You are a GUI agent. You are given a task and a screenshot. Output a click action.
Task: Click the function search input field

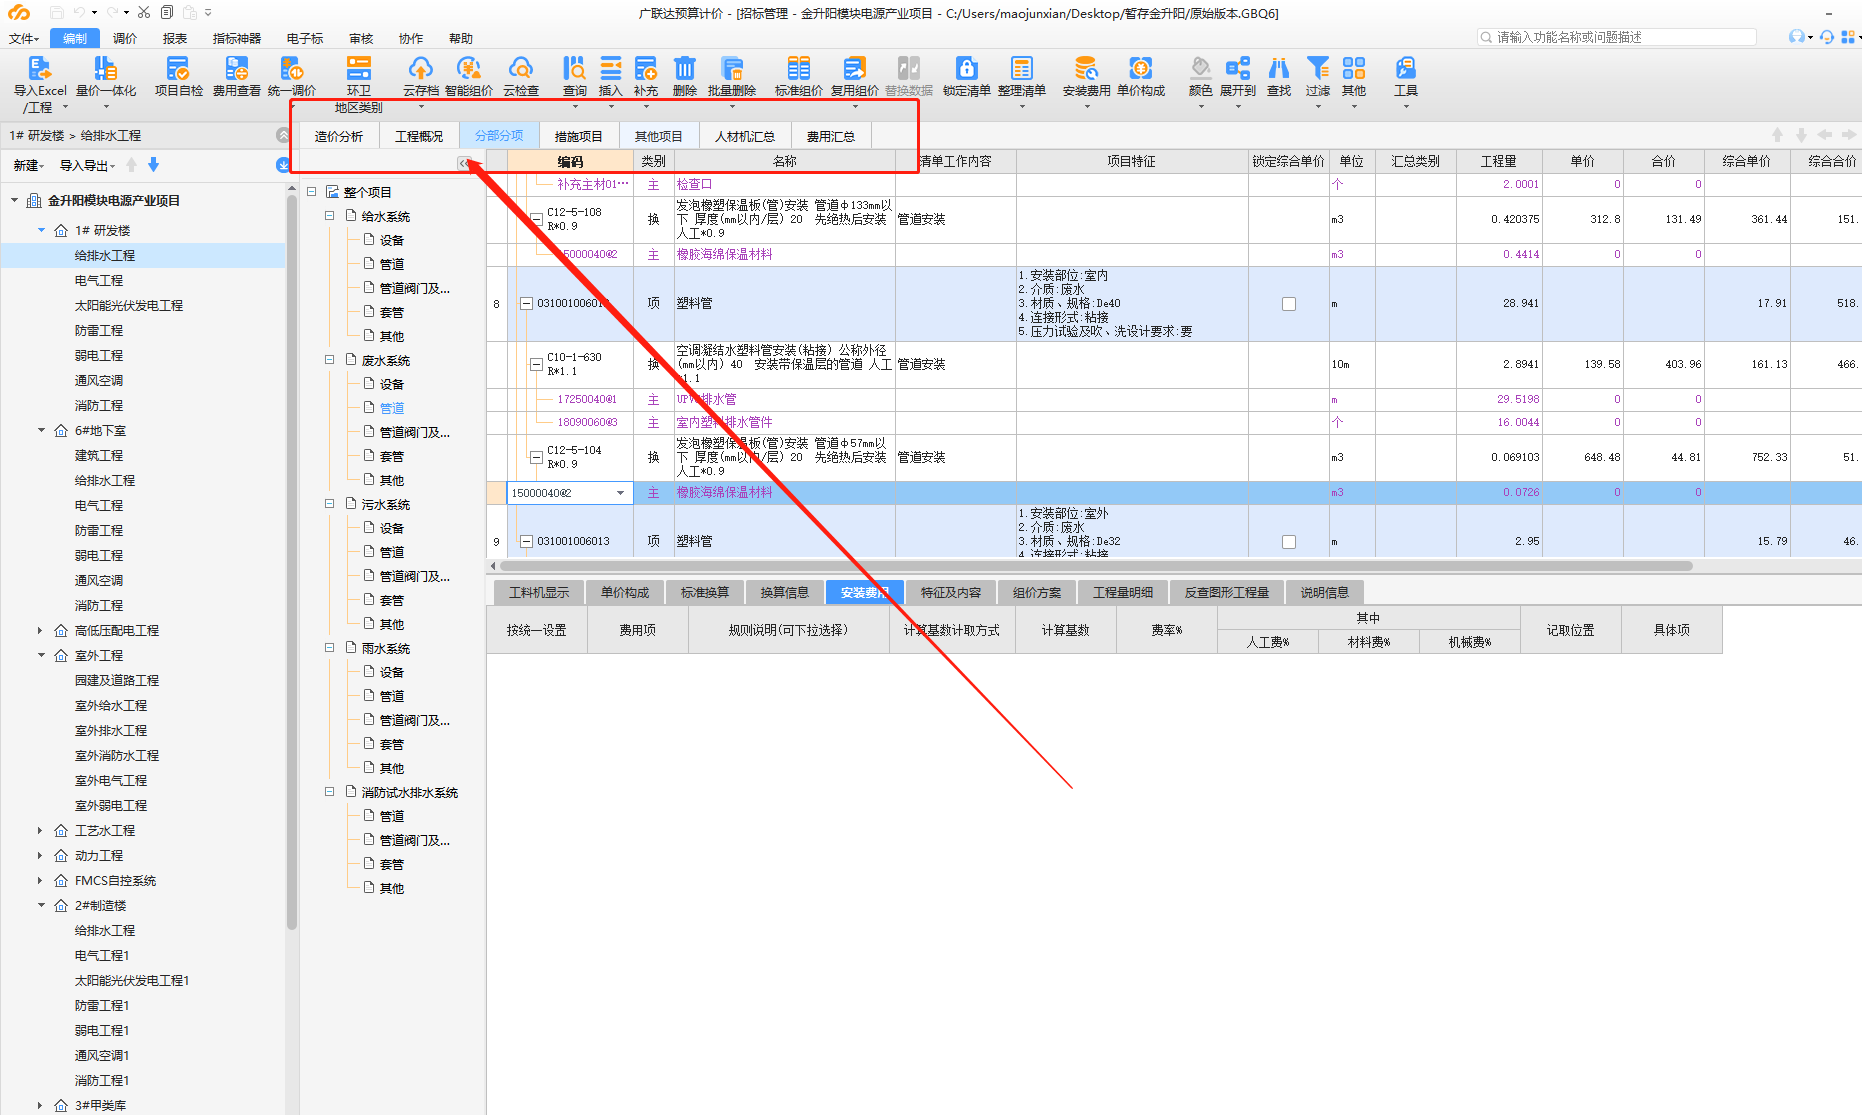tap(1617, 37)
